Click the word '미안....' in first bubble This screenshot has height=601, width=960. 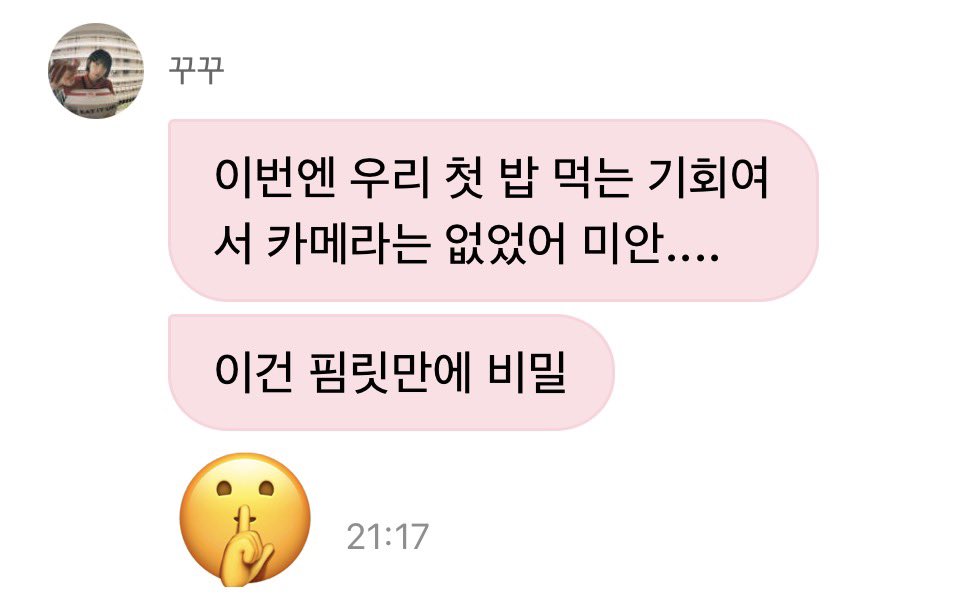pyautogui.click(x=650, y=244)
